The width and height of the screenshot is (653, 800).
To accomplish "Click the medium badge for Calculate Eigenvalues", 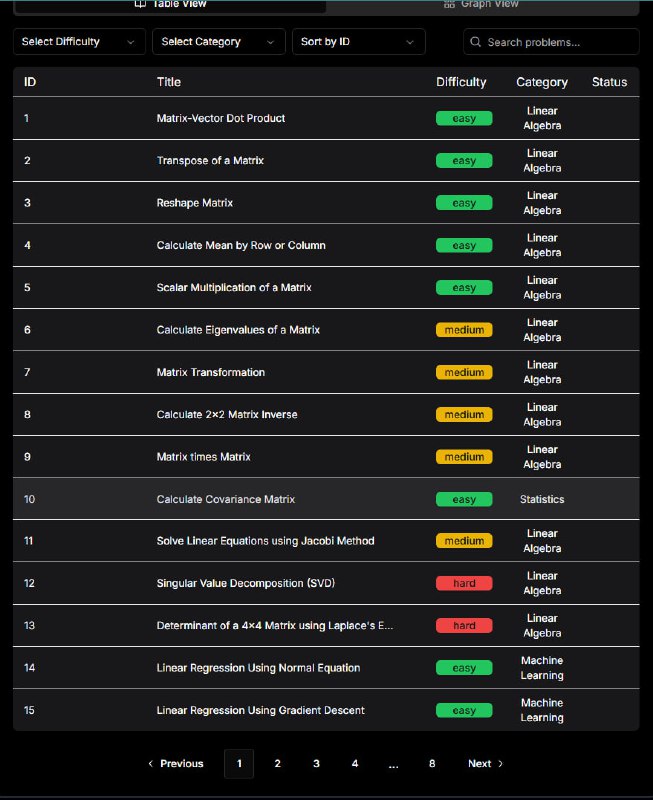I will click(464, 330).
